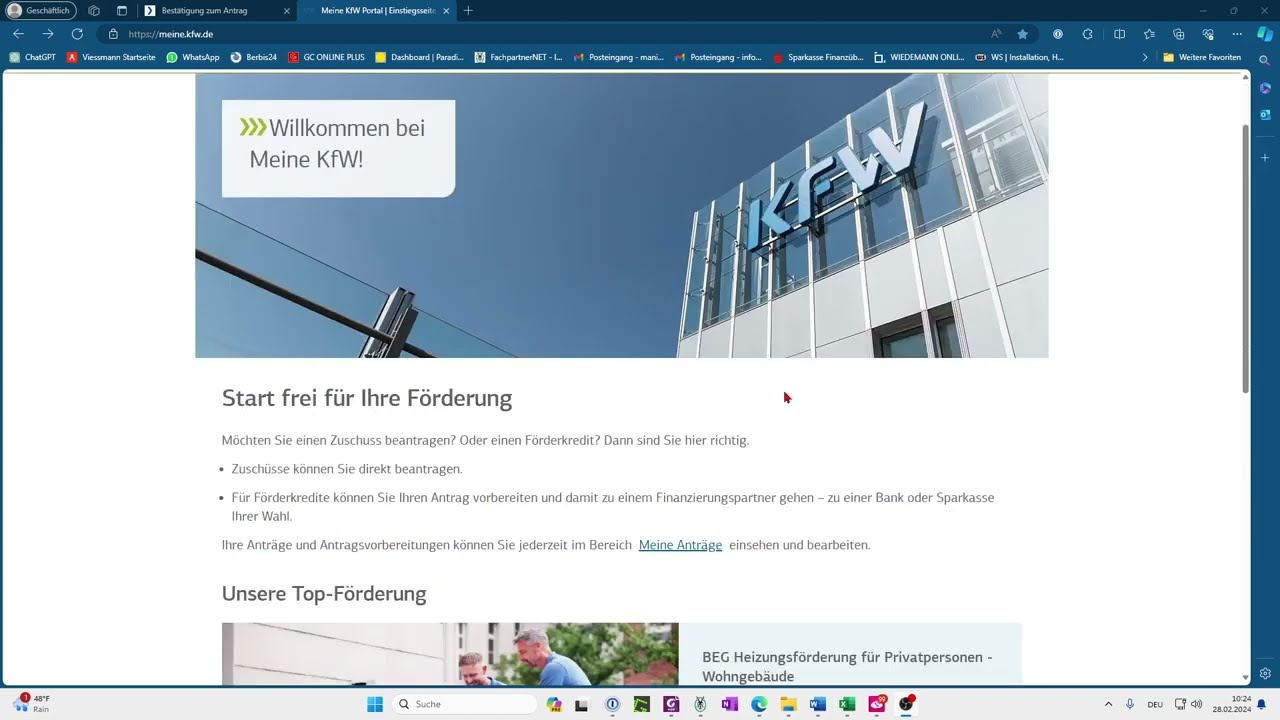Click the Start frei für Ihre Förderung heading
This screenshot has height=720, width=1280.
[x=367, y=398]
